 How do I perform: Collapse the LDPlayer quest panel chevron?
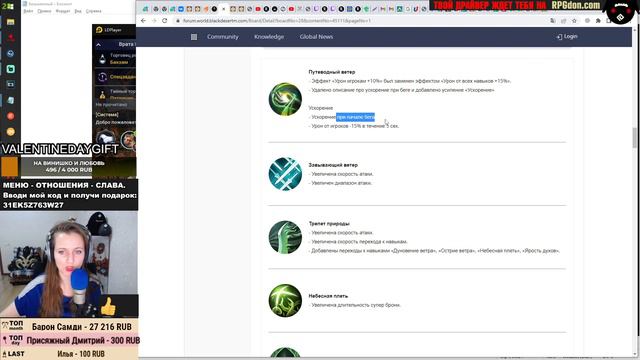pyautogui.click(x=98, y=44)
